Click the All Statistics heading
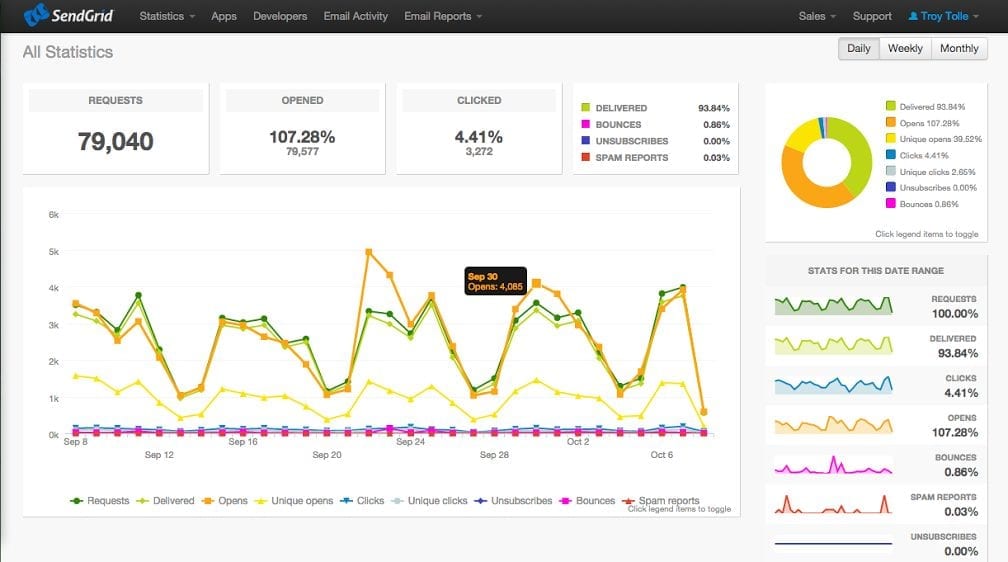1008x562 pixels. [68, 52]
